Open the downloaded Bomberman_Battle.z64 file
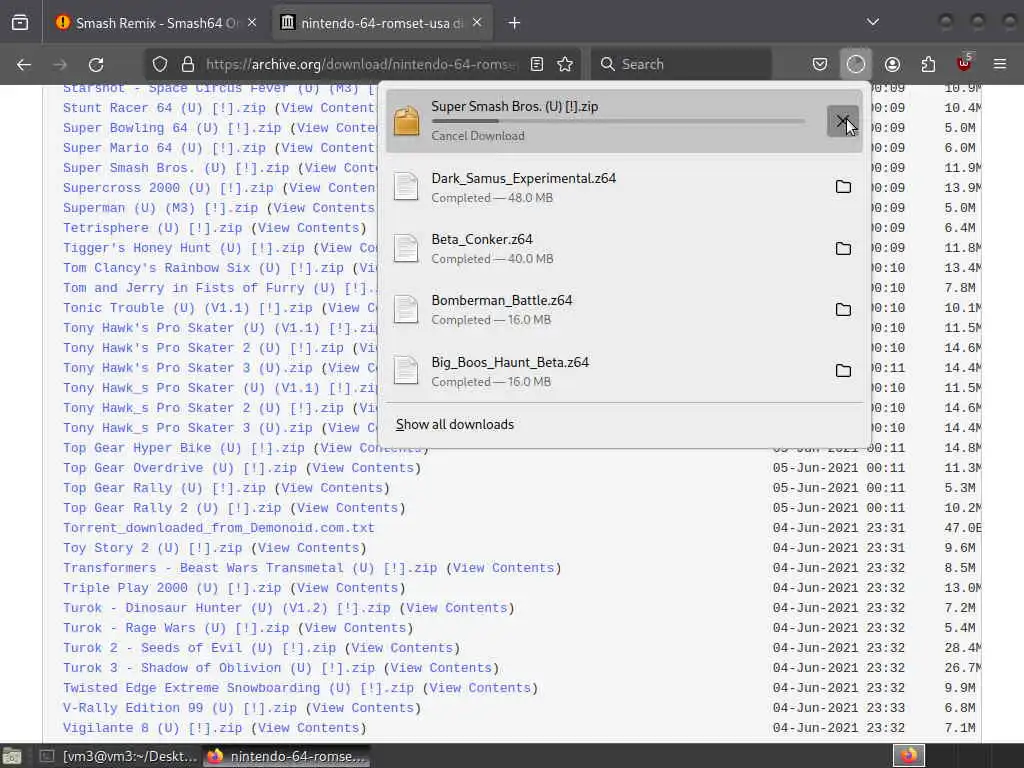This screenshot has width=1024, height=768. [x=604, y=309]
